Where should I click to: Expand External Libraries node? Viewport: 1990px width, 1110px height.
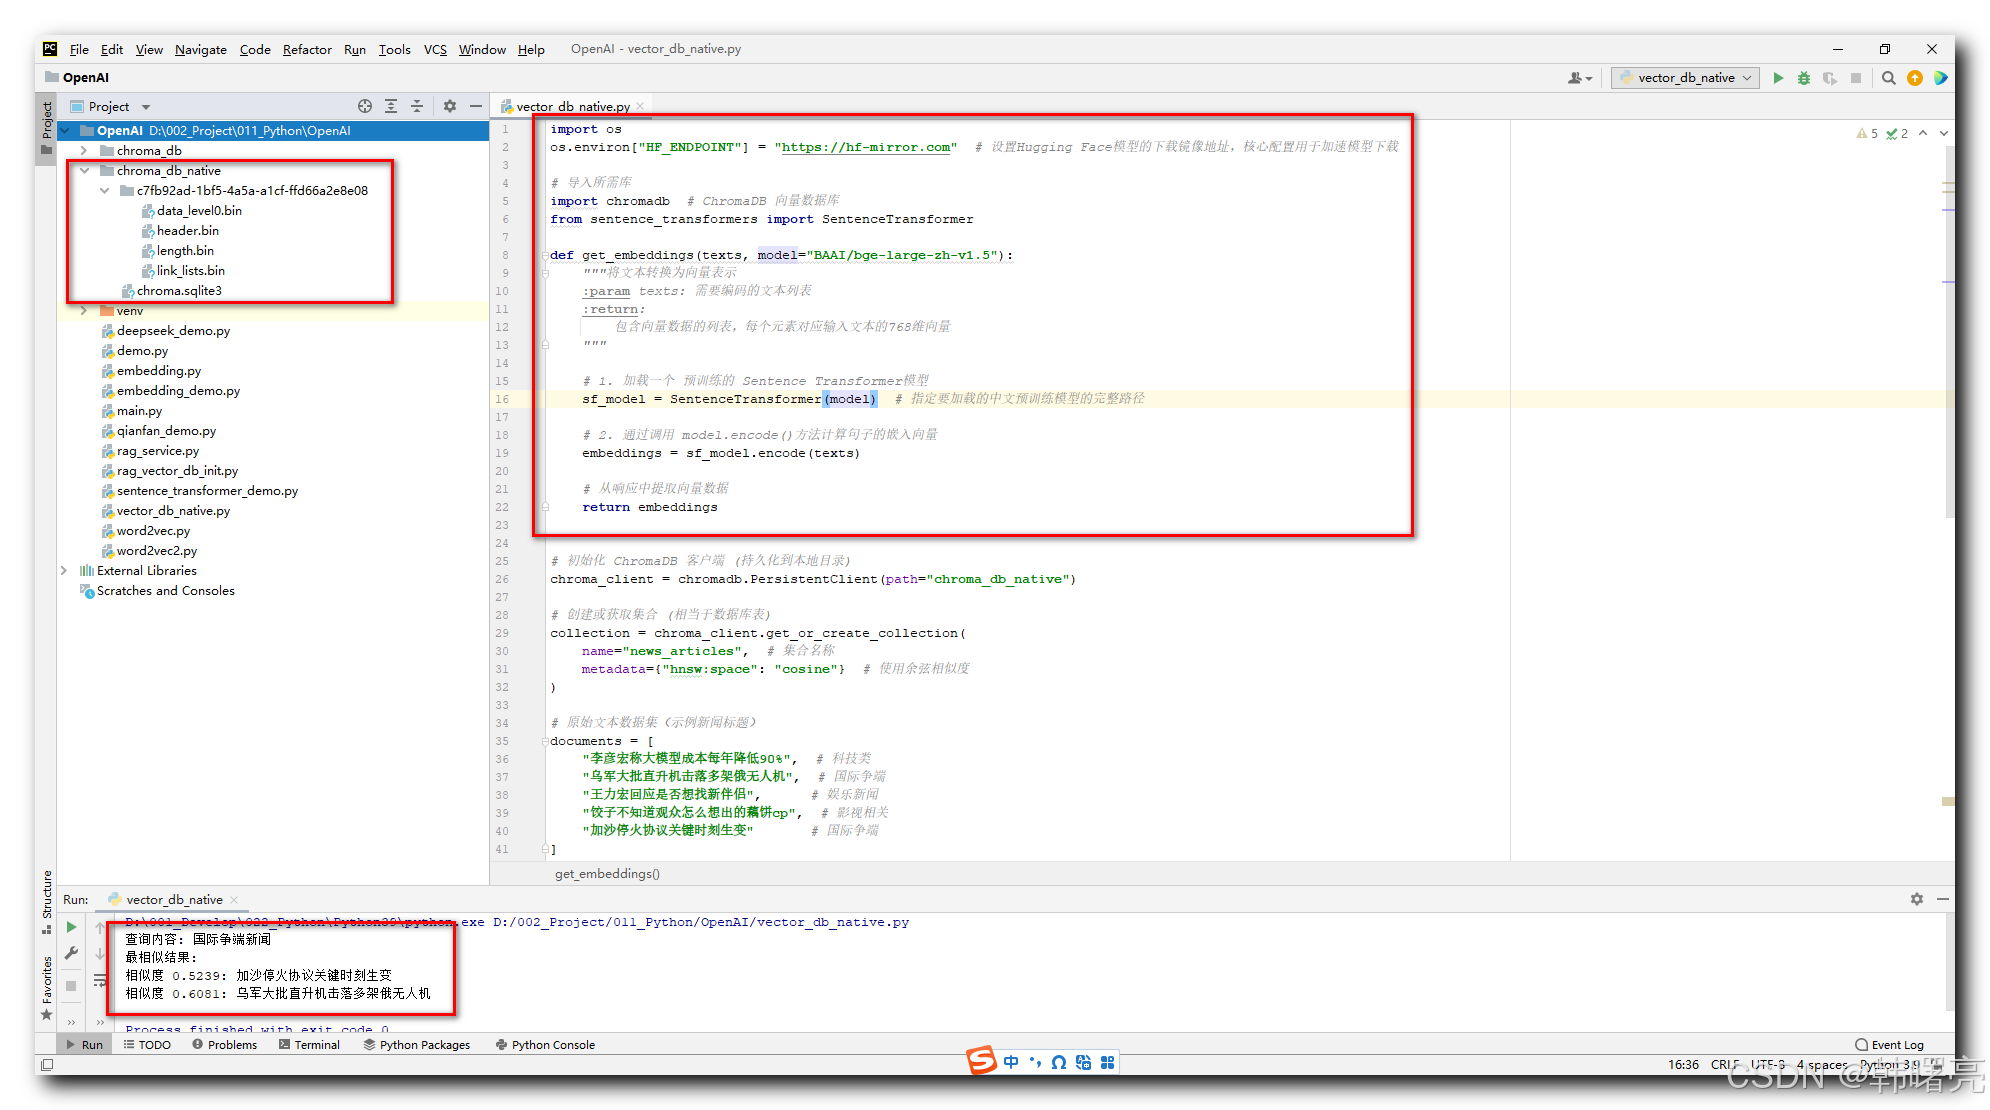point(64,571)
